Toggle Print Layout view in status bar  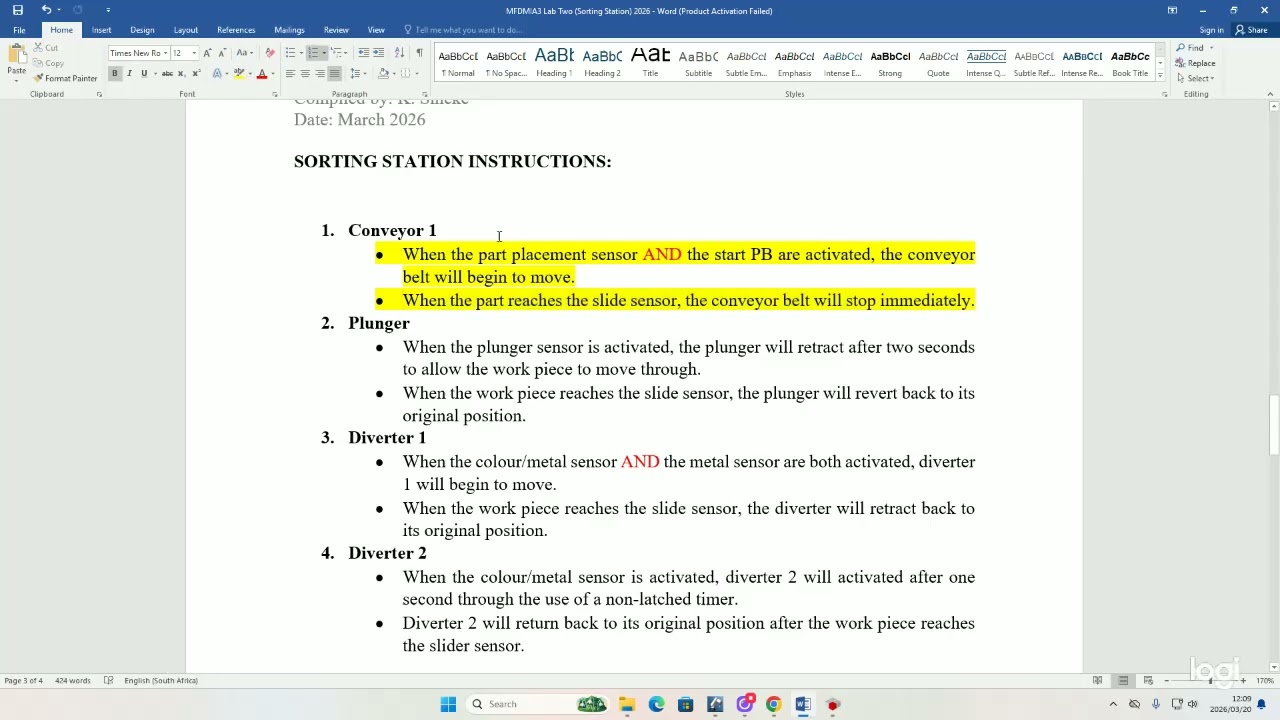click(x=1123, y=681)
